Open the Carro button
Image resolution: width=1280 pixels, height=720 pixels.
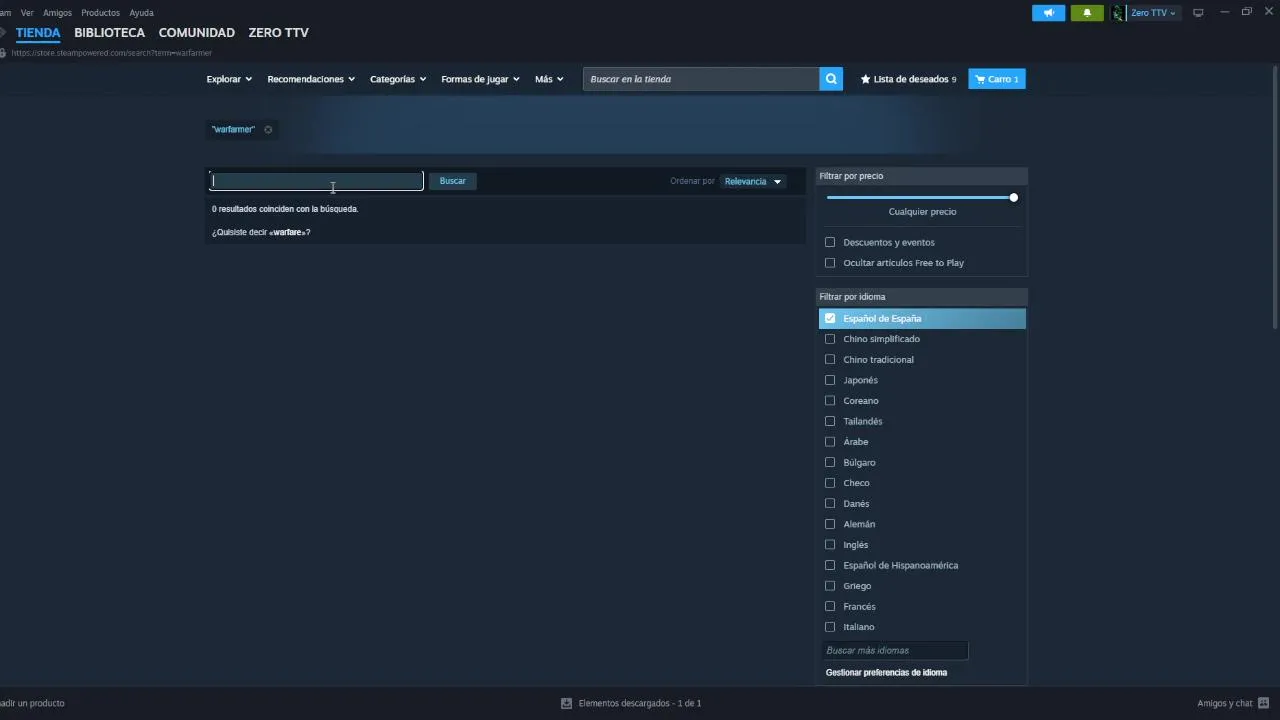point(997,79)
